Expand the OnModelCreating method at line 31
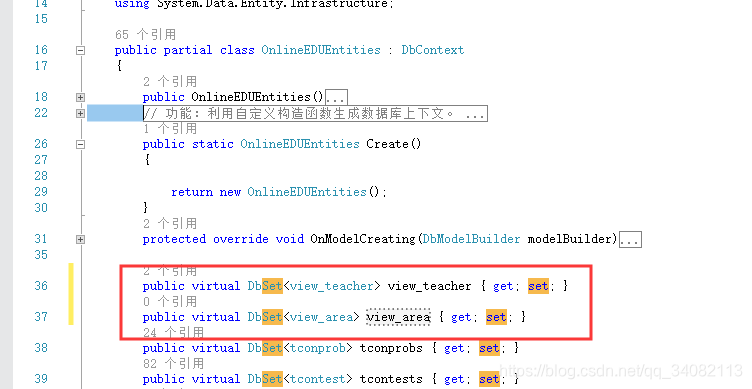752x389 pixels. pyautogui.click(x=81, y=239)
